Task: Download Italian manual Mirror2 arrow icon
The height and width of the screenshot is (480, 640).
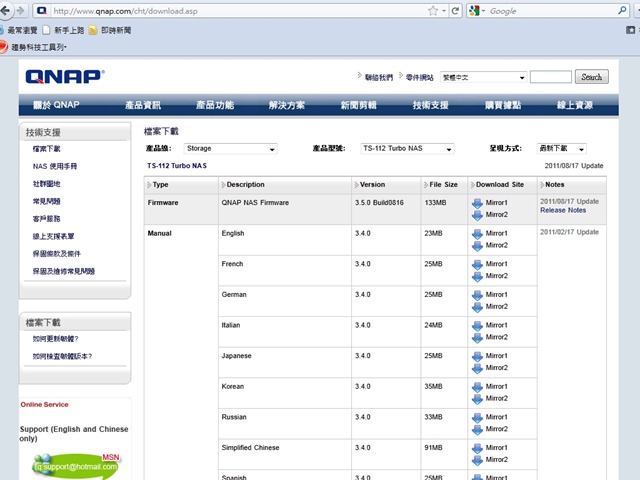Action: (477, 337)
